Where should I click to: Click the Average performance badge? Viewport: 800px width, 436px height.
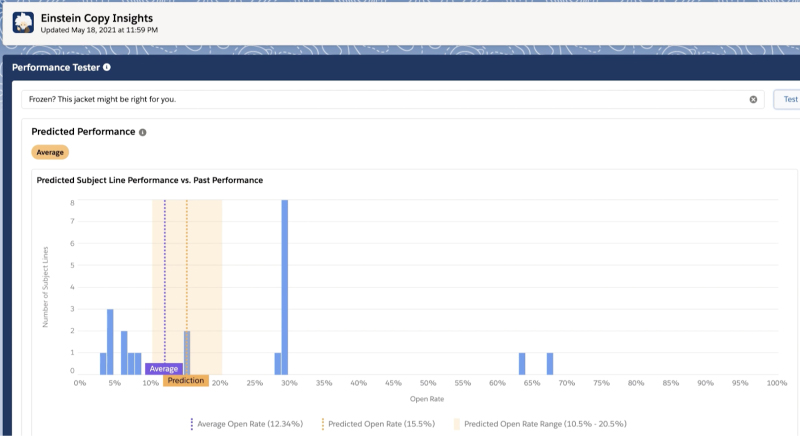50,152
